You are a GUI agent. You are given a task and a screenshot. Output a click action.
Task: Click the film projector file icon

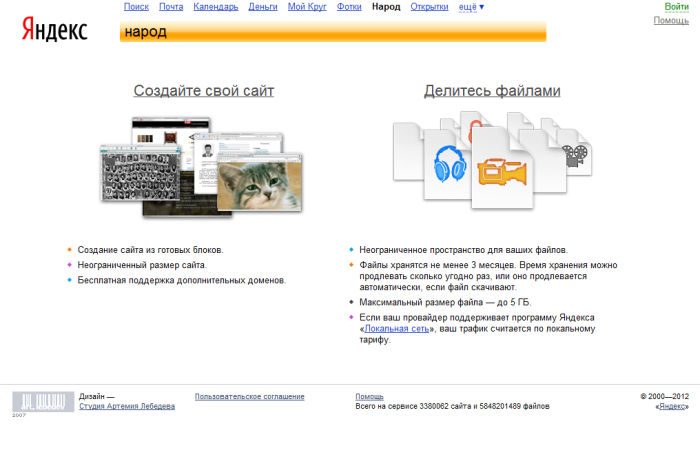click(x=576, y=155)
